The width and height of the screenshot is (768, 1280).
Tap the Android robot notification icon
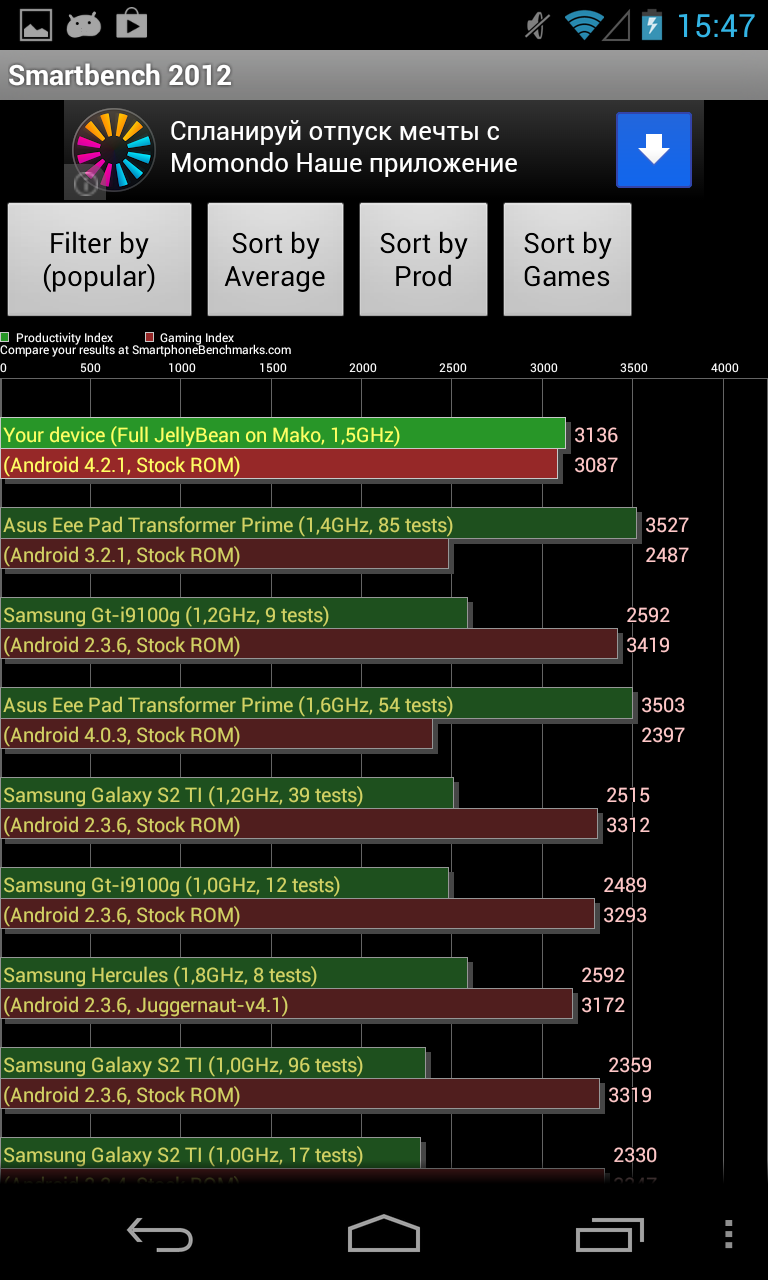click(x=84, y=25)
